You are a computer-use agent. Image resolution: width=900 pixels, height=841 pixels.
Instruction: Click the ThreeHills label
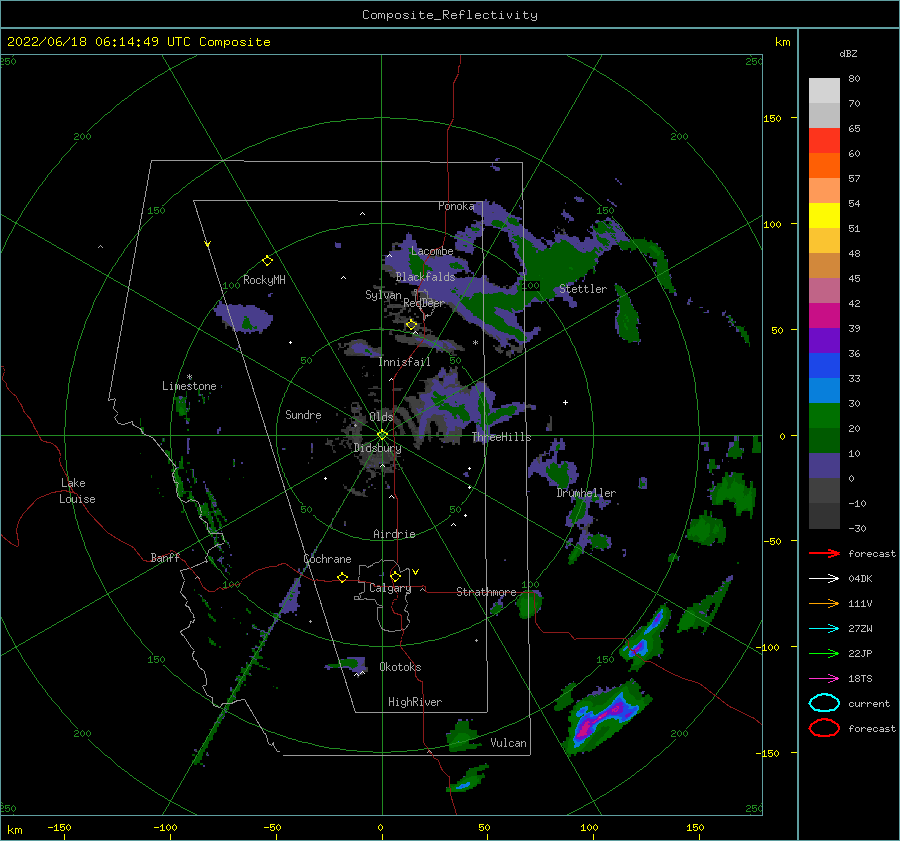coord(502,437)
